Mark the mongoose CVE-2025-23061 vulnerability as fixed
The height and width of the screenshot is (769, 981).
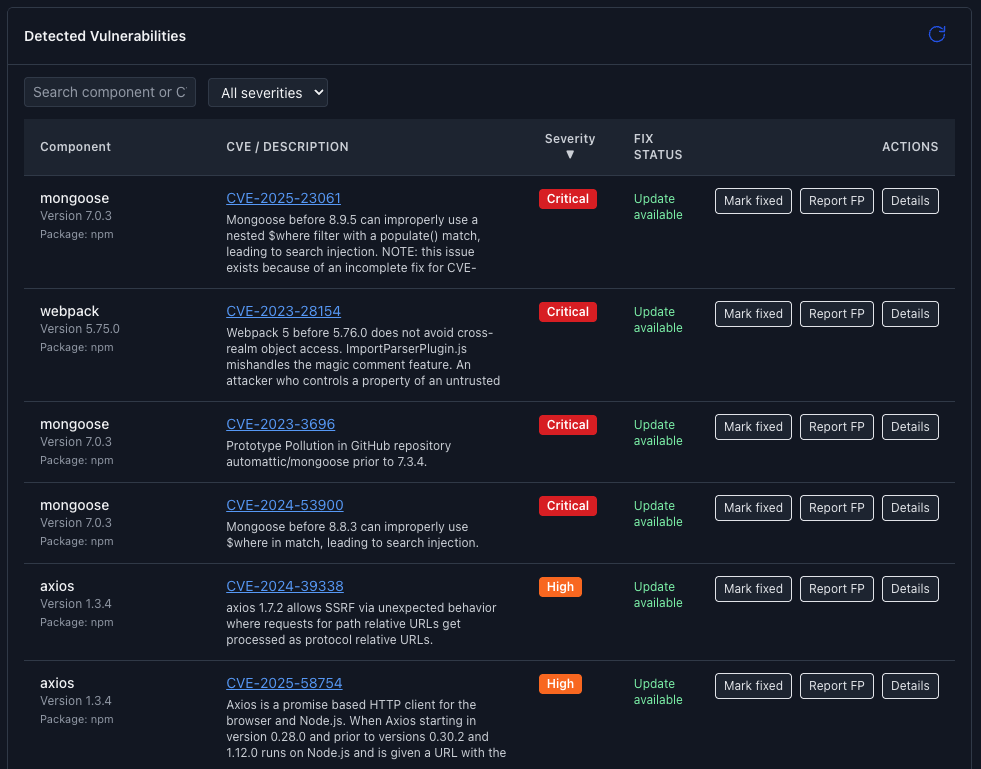point(752,200)
